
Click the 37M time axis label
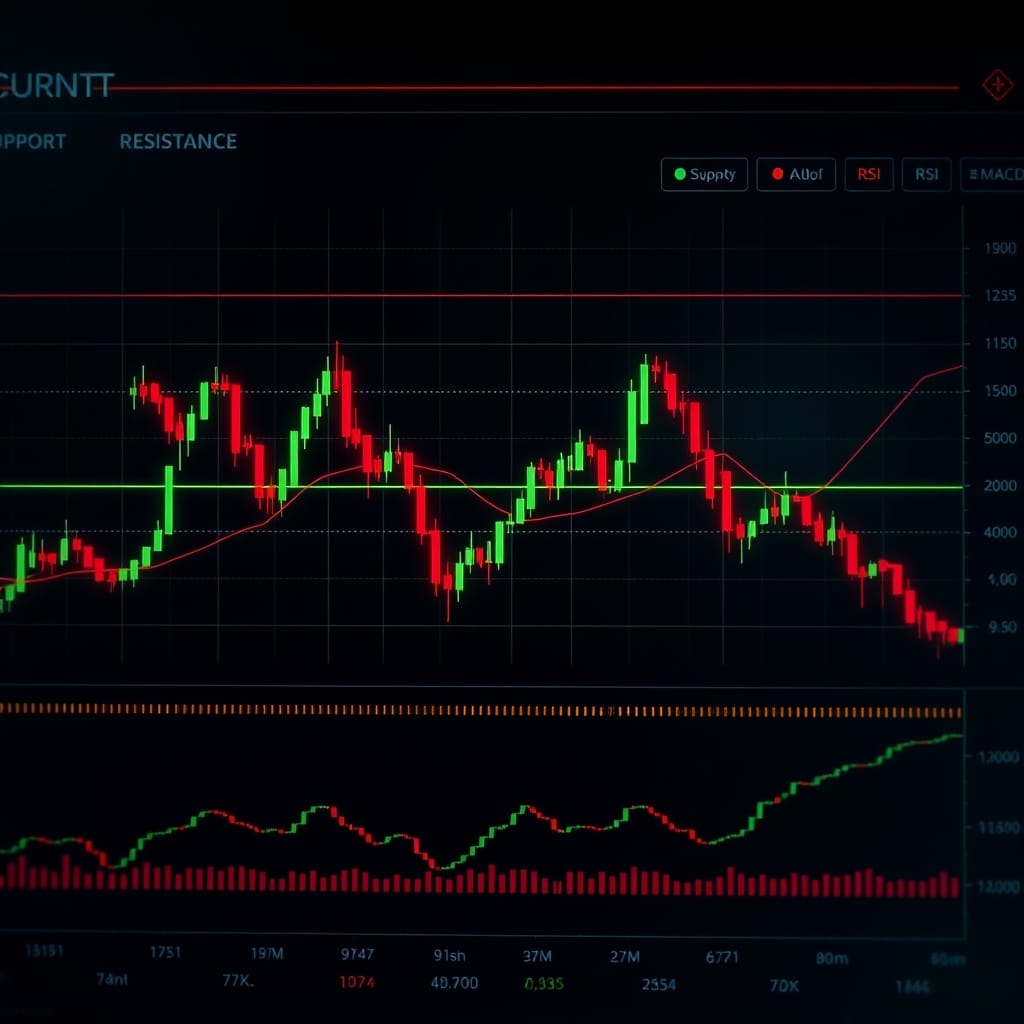pyautogui.click(x=537, y=956)
